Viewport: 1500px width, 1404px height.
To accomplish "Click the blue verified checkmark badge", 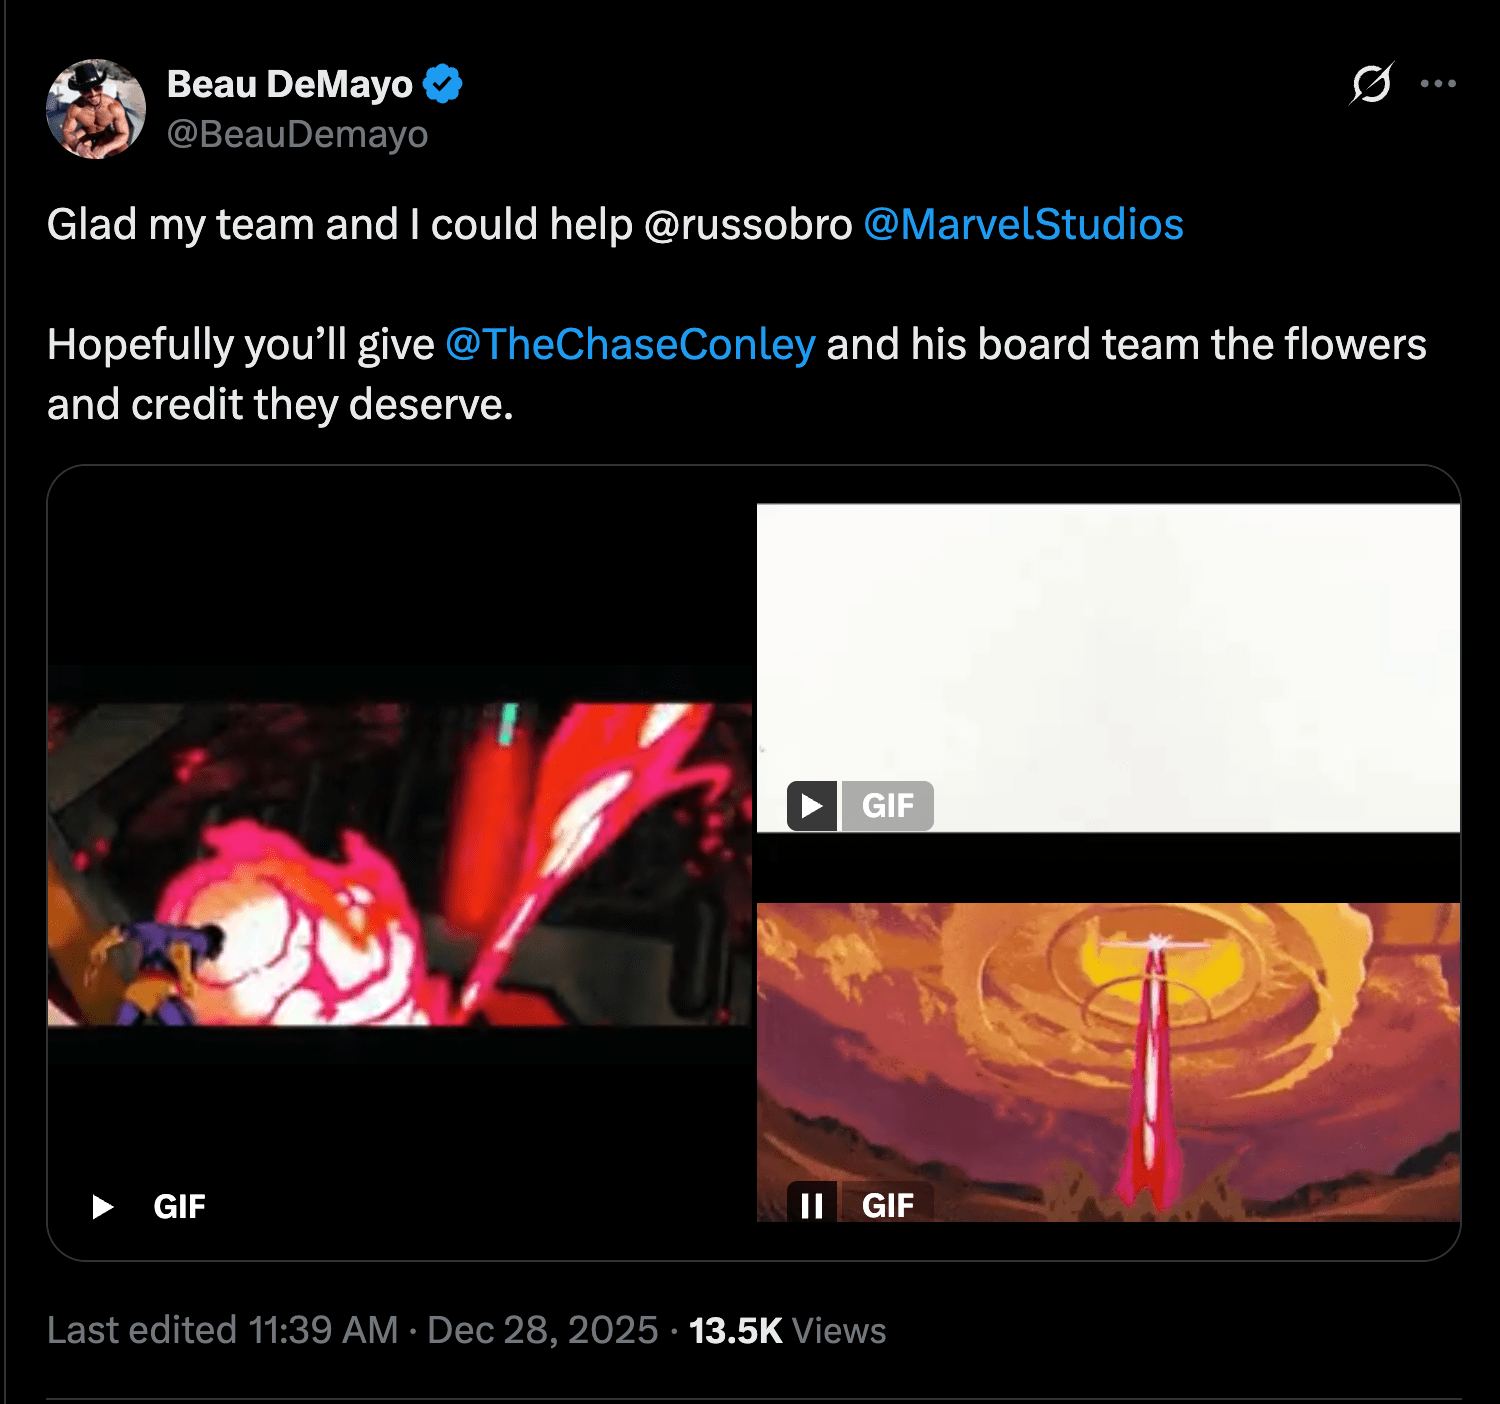I will 443,84.
